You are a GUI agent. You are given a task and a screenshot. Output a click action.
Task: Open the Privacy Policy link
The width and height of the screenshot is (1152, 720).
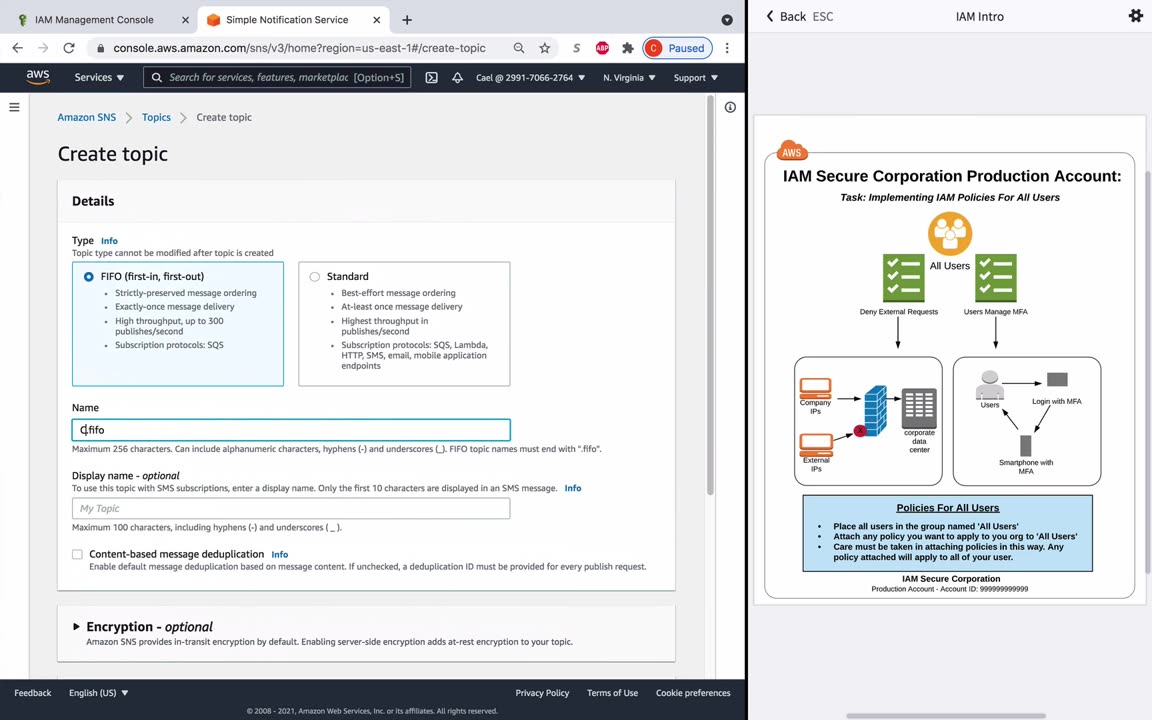[542, 693]
